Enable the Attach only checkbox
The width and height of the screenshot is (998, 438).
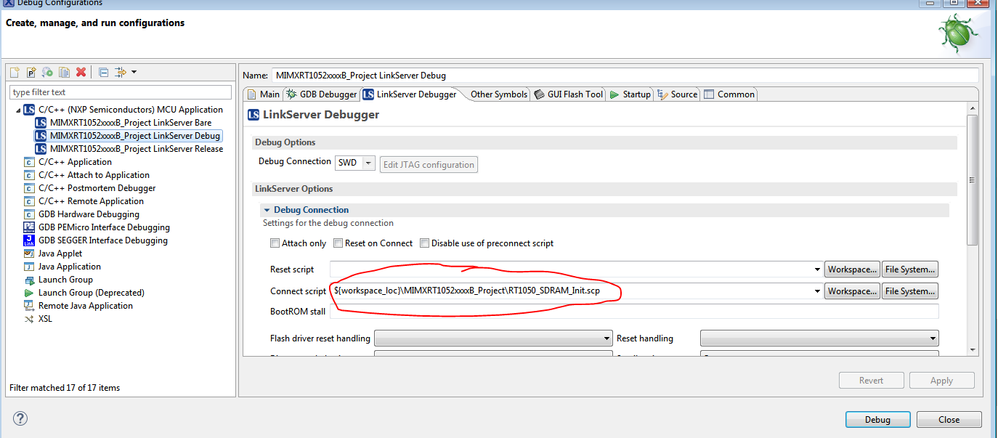click(x=274, y=243)
